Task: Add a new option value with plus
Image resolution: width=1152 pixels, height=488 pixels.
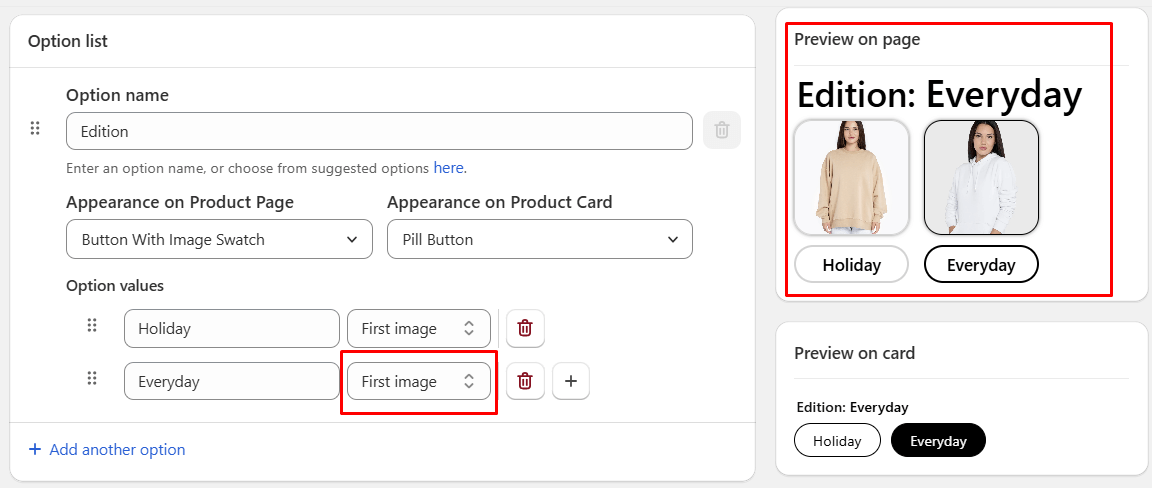Action: (571, 381)
